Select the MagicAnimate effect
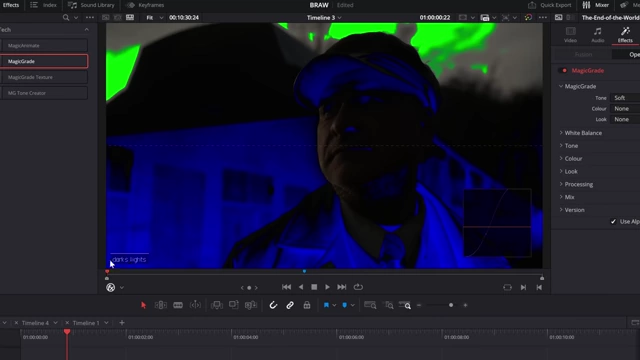 pyautogui.click(x=44, y=45)
